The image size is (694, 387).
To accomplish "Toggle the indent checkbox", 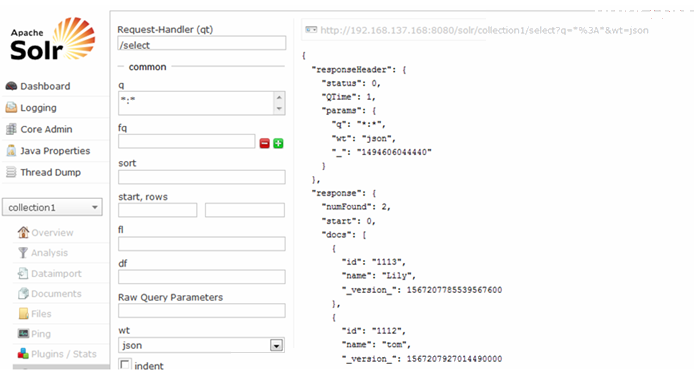I will coord(125,365).
